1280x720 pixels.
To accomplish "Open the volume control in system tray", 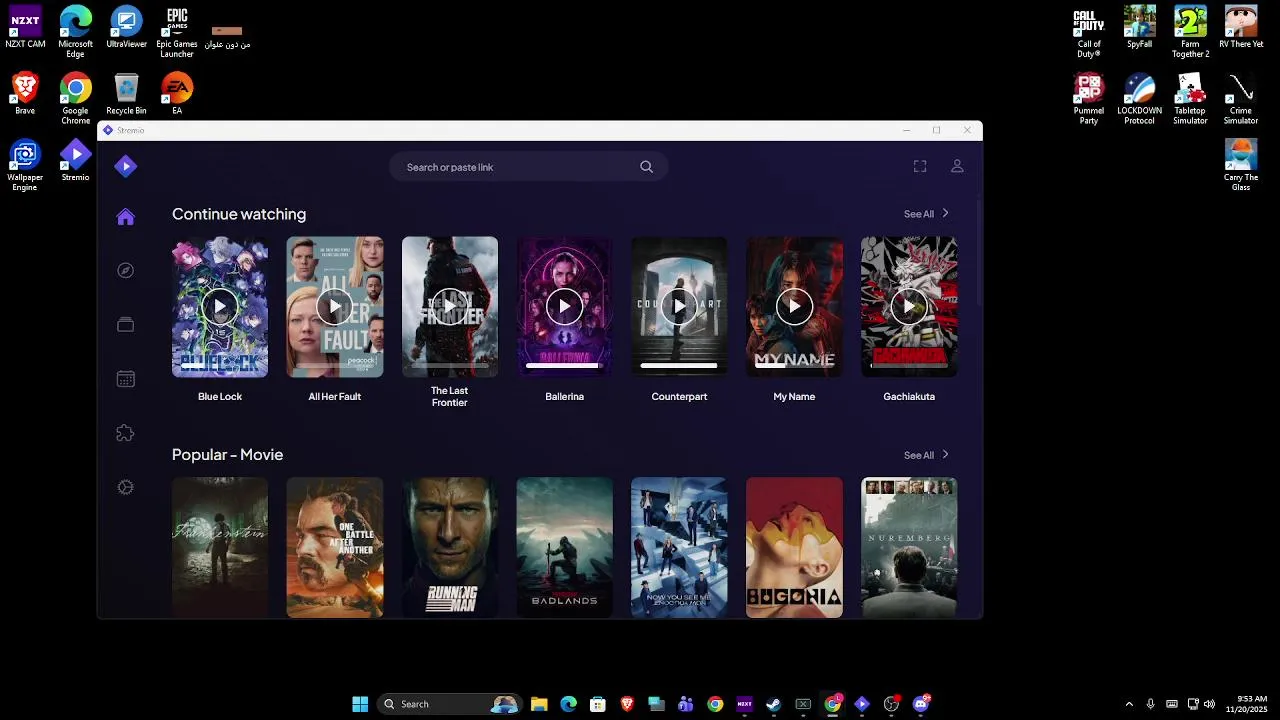I will 1210,704.
